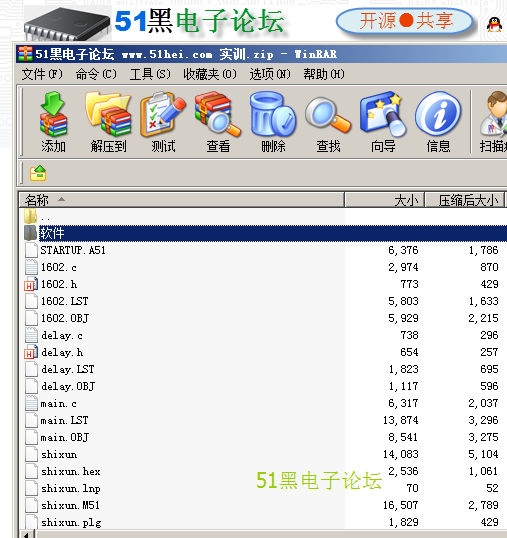Click the packed size value 5,104
507x538 pixels.
[x=483, y=454]
